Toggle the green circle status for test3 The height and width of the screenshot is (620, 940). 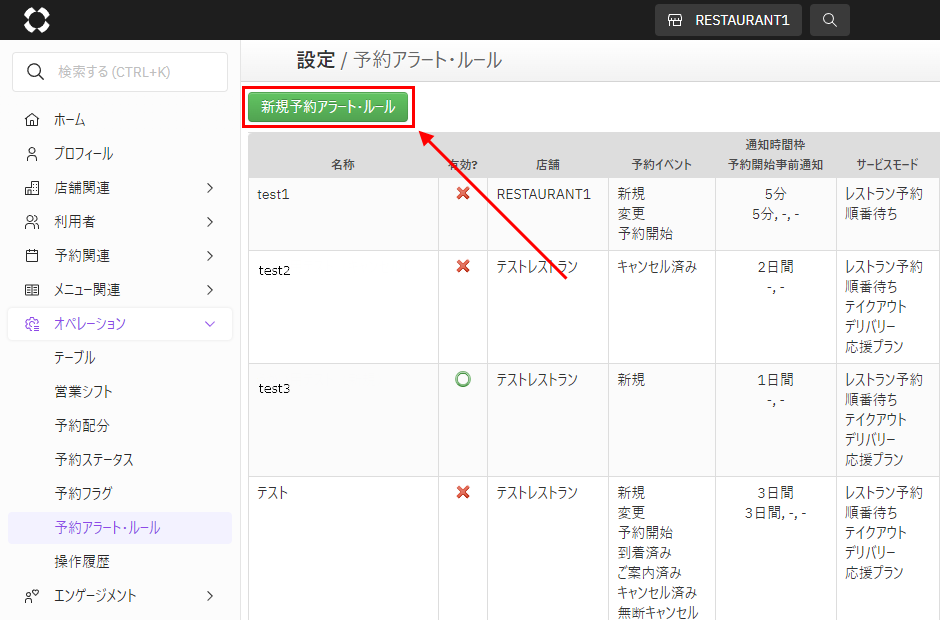463,379
